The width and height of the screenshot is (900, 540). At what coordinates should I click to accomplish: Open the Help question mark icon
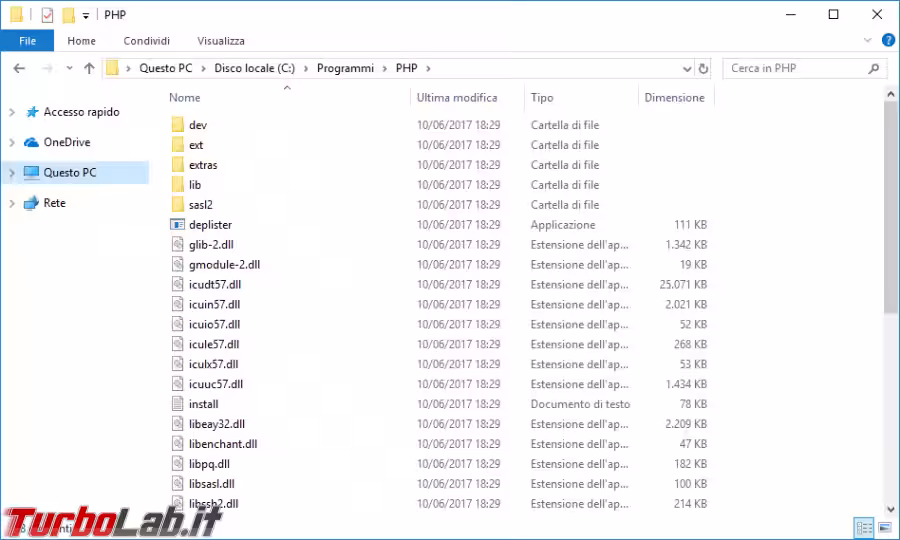(x=888, y=40)
